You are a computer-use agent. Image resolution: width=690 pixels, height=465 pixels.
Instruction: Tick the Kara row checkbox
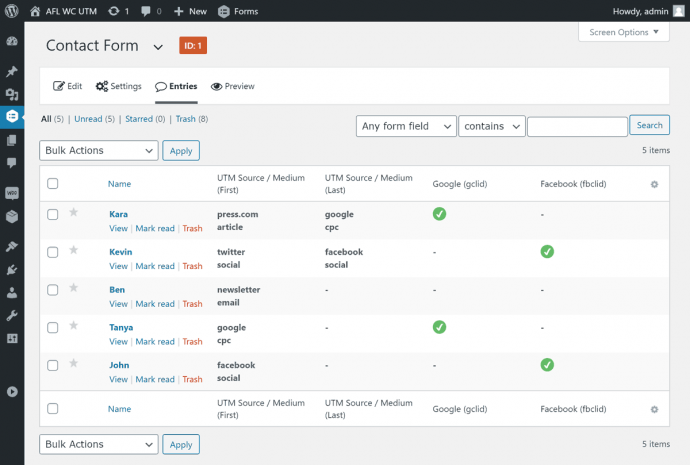(52, 214)
